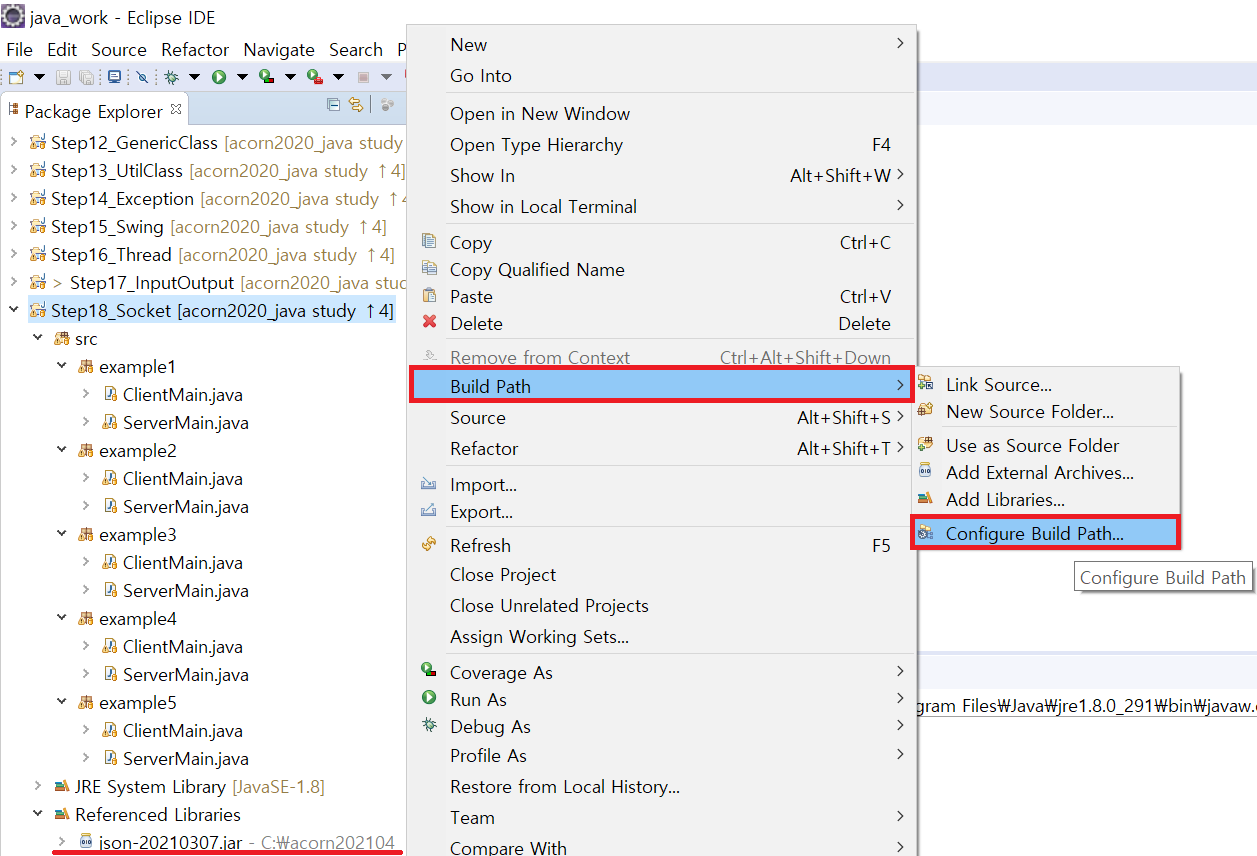1257x856 pixels.
Task: Open the dropdown arrow next to Debug
Action: click(194, 77)
